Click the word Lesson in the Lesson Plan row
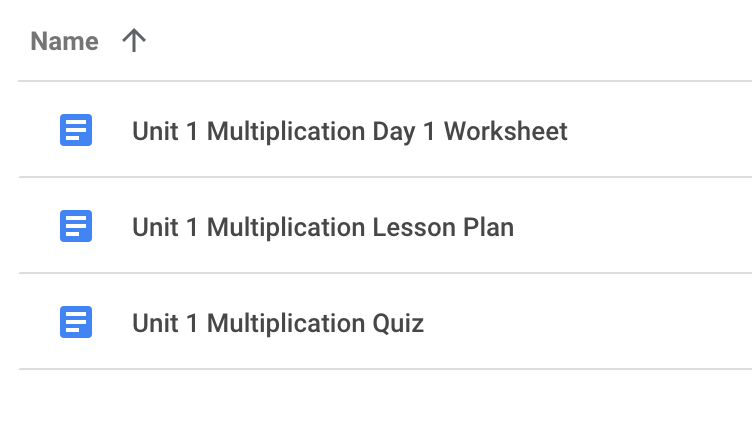Viewport: 752px width, 428px height. pos(412,227)
